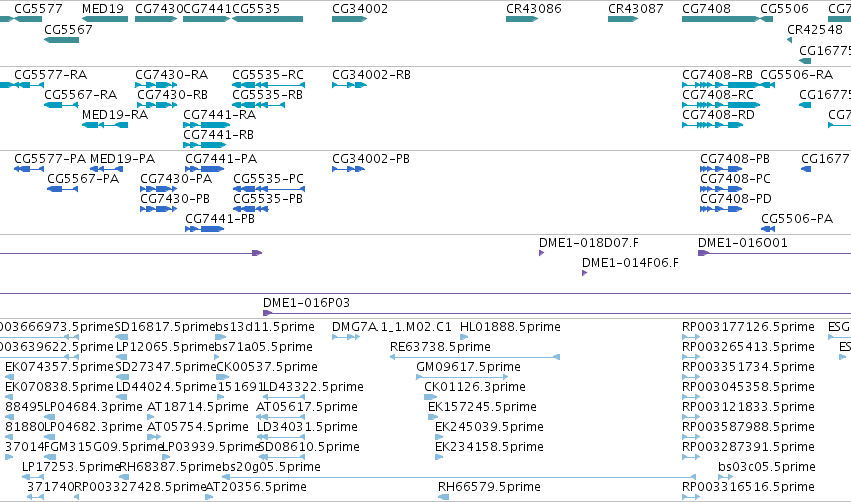The image size is (851, 502).
Task: Open EST CK01126.3prime label
Action: [475, 387]
